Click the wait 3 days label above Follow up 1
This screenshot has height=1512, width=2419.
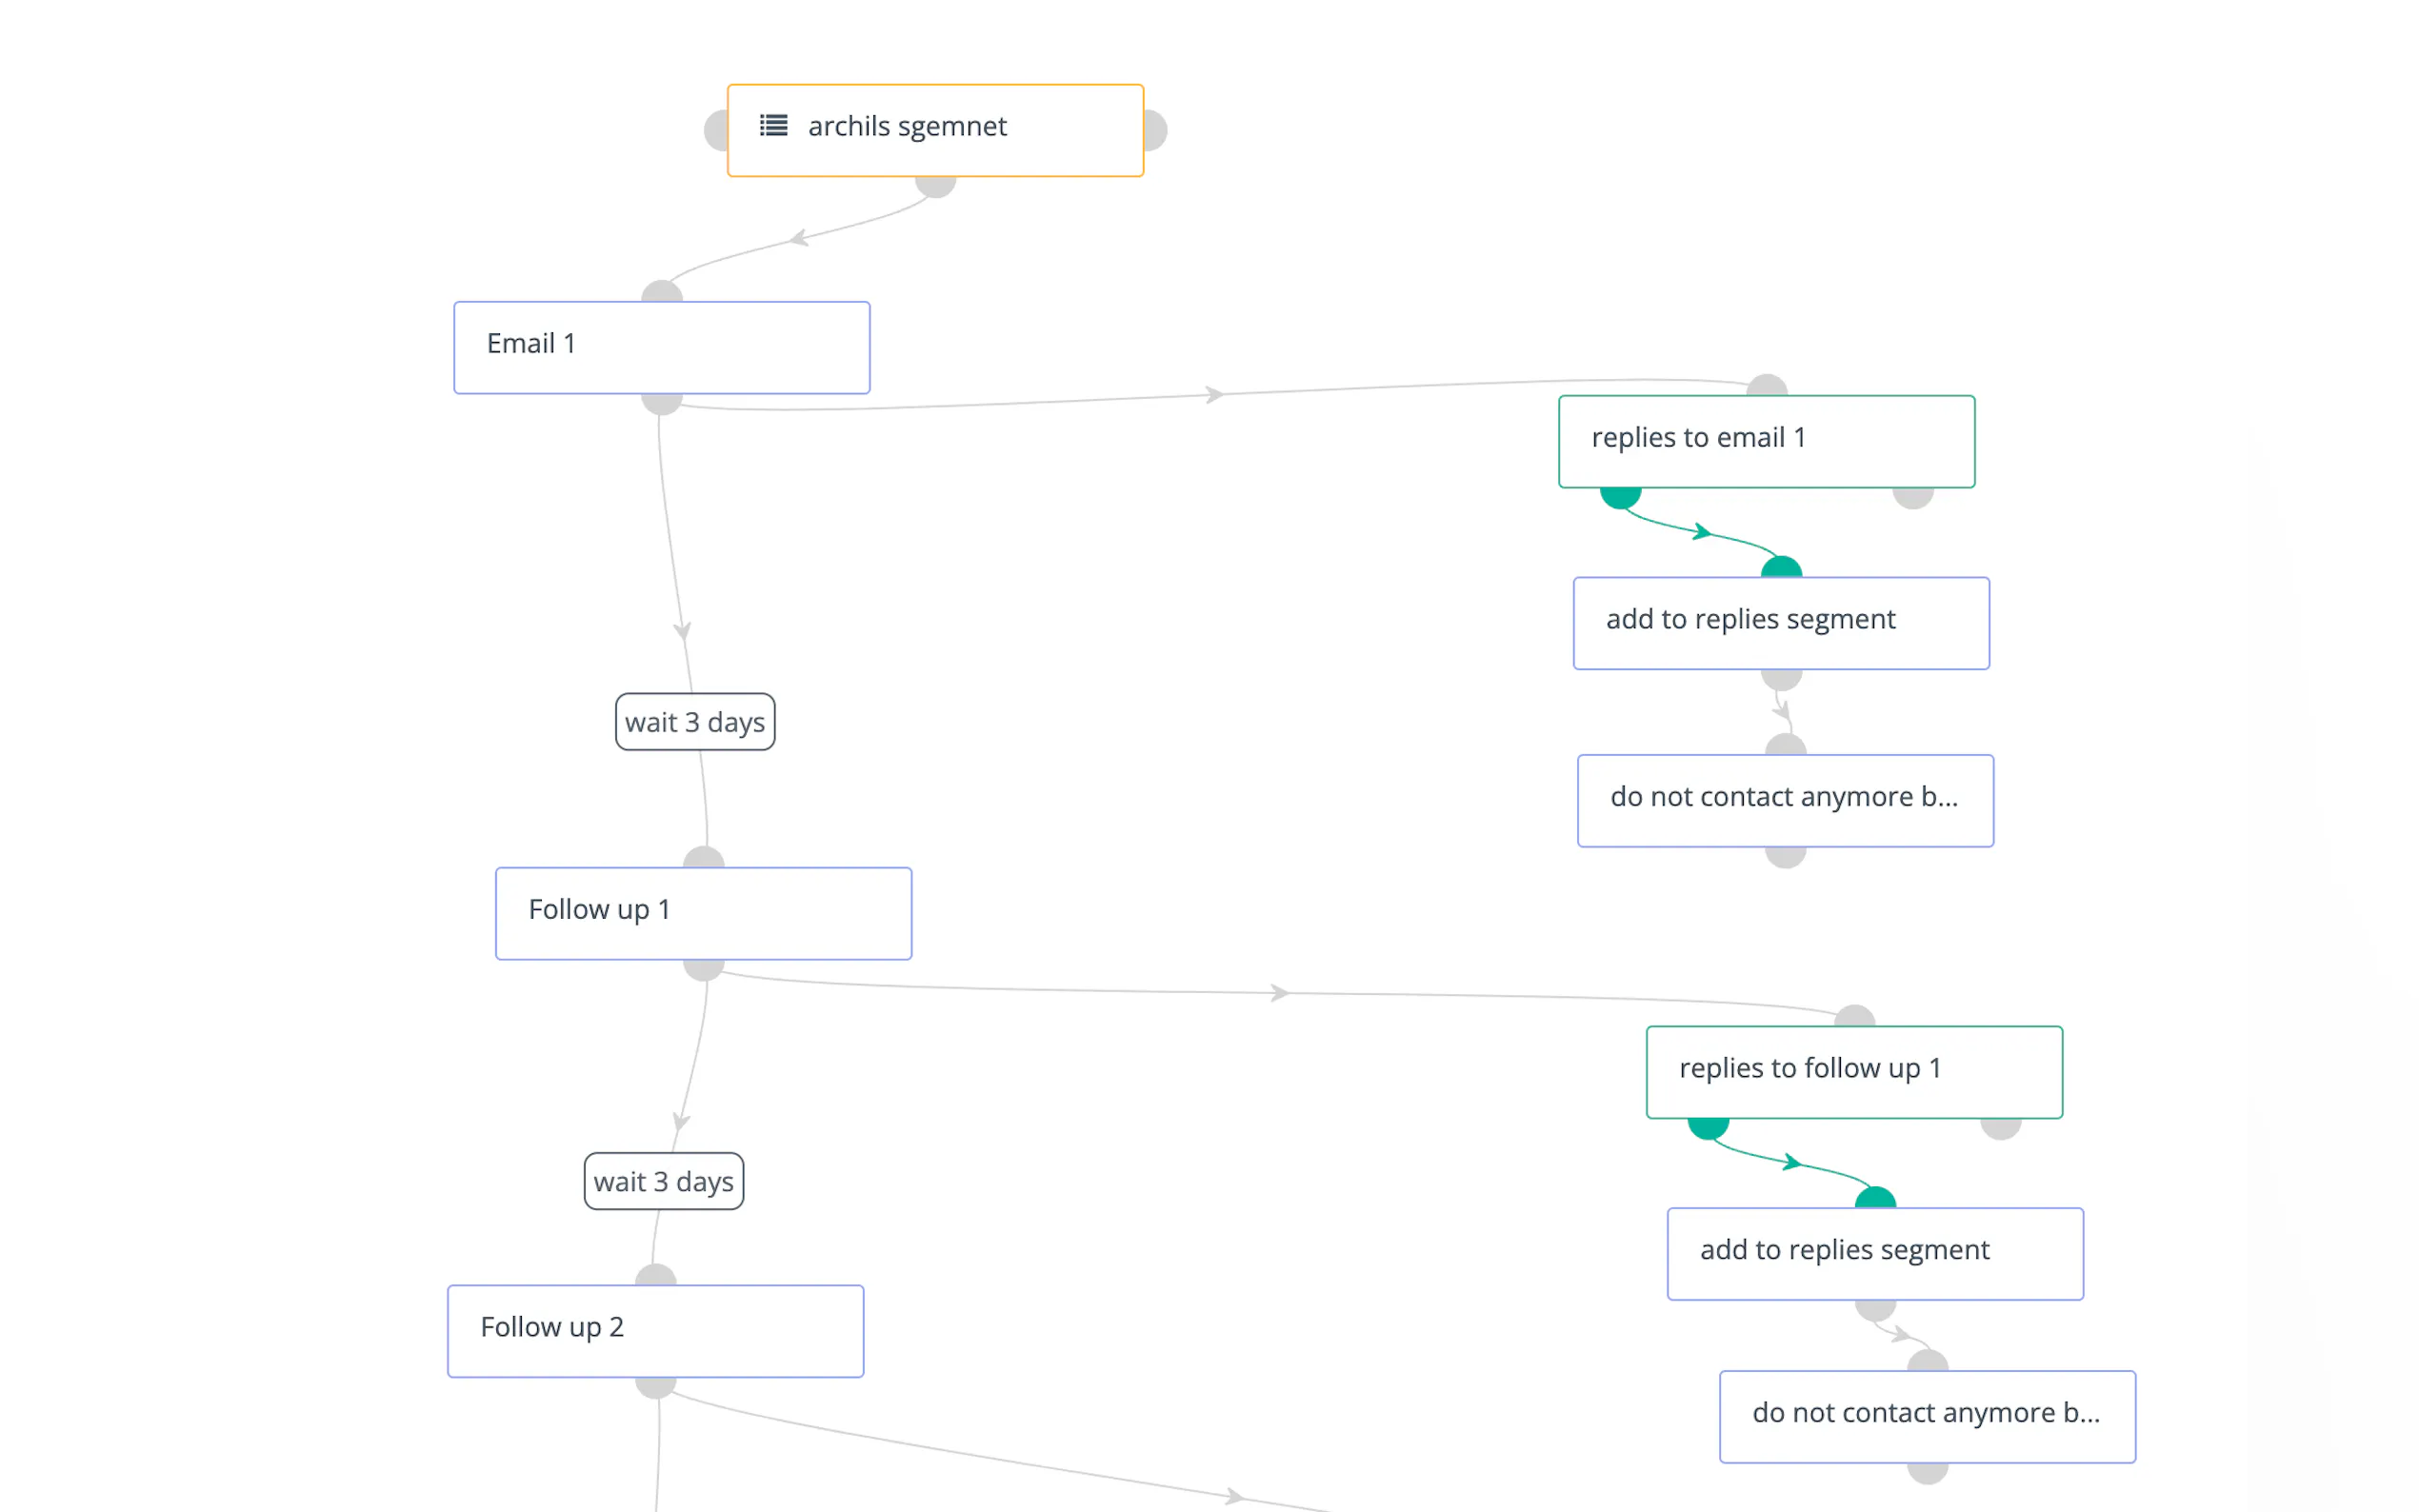(x=695, y=722)
